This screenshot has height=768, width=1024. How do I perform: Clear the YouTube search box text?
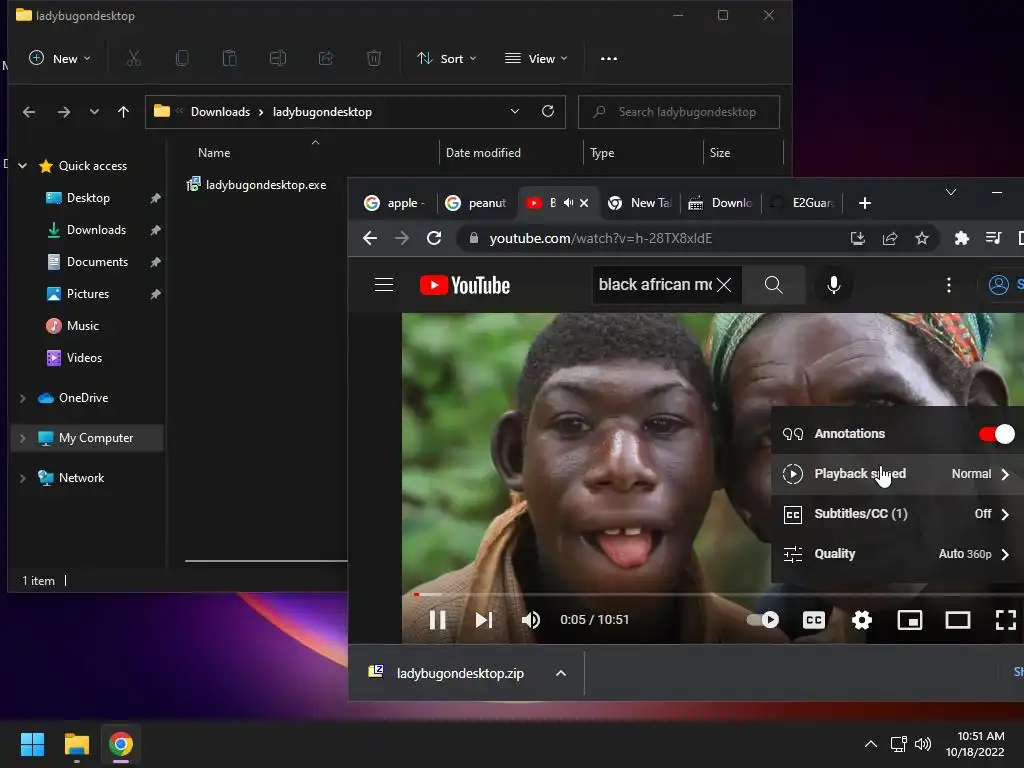click(724, 285)
